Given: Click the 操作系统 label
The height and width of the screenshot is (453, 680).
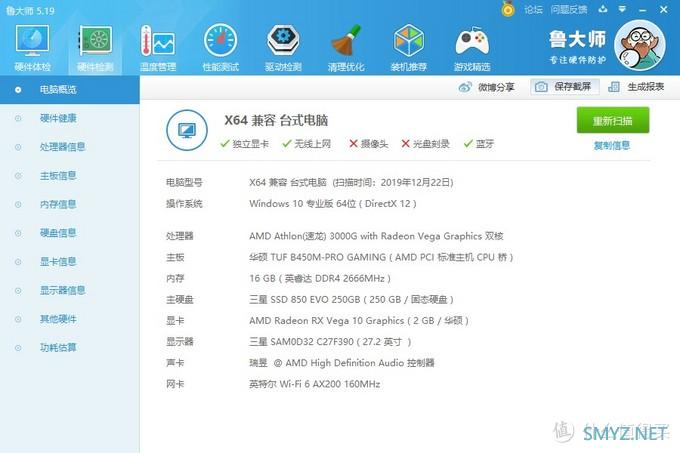Looking at the screenshot, I should tap(184, 204).
